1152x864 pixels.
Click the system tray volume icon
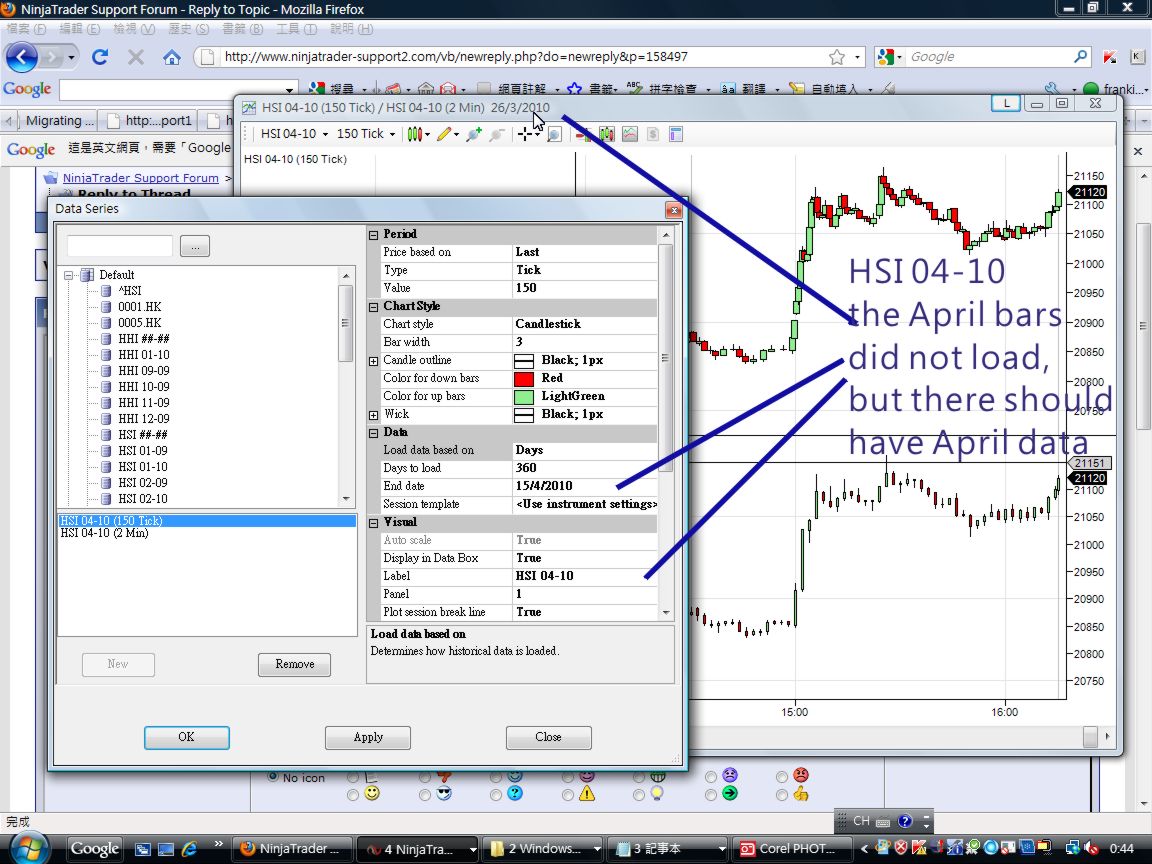[x=1092, y=849]
